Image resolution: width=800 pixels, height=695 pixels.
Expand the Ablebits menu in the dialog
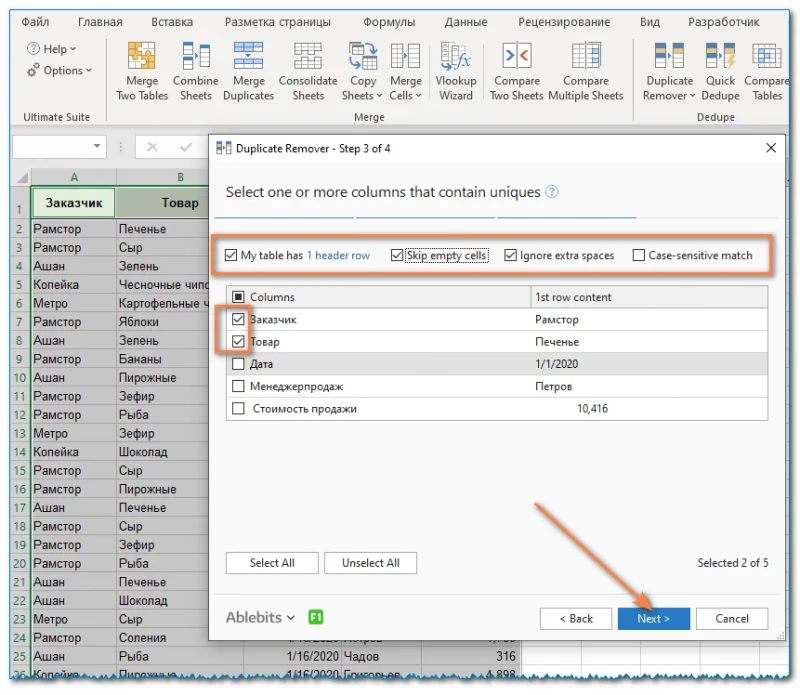point(258,618)
